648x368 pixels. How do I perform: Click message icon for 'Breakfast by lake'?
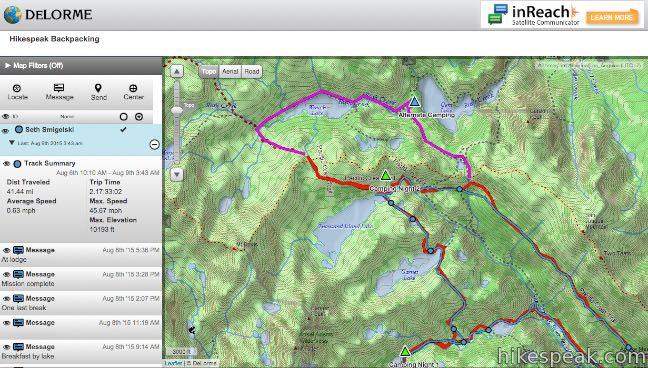[18, 347]
